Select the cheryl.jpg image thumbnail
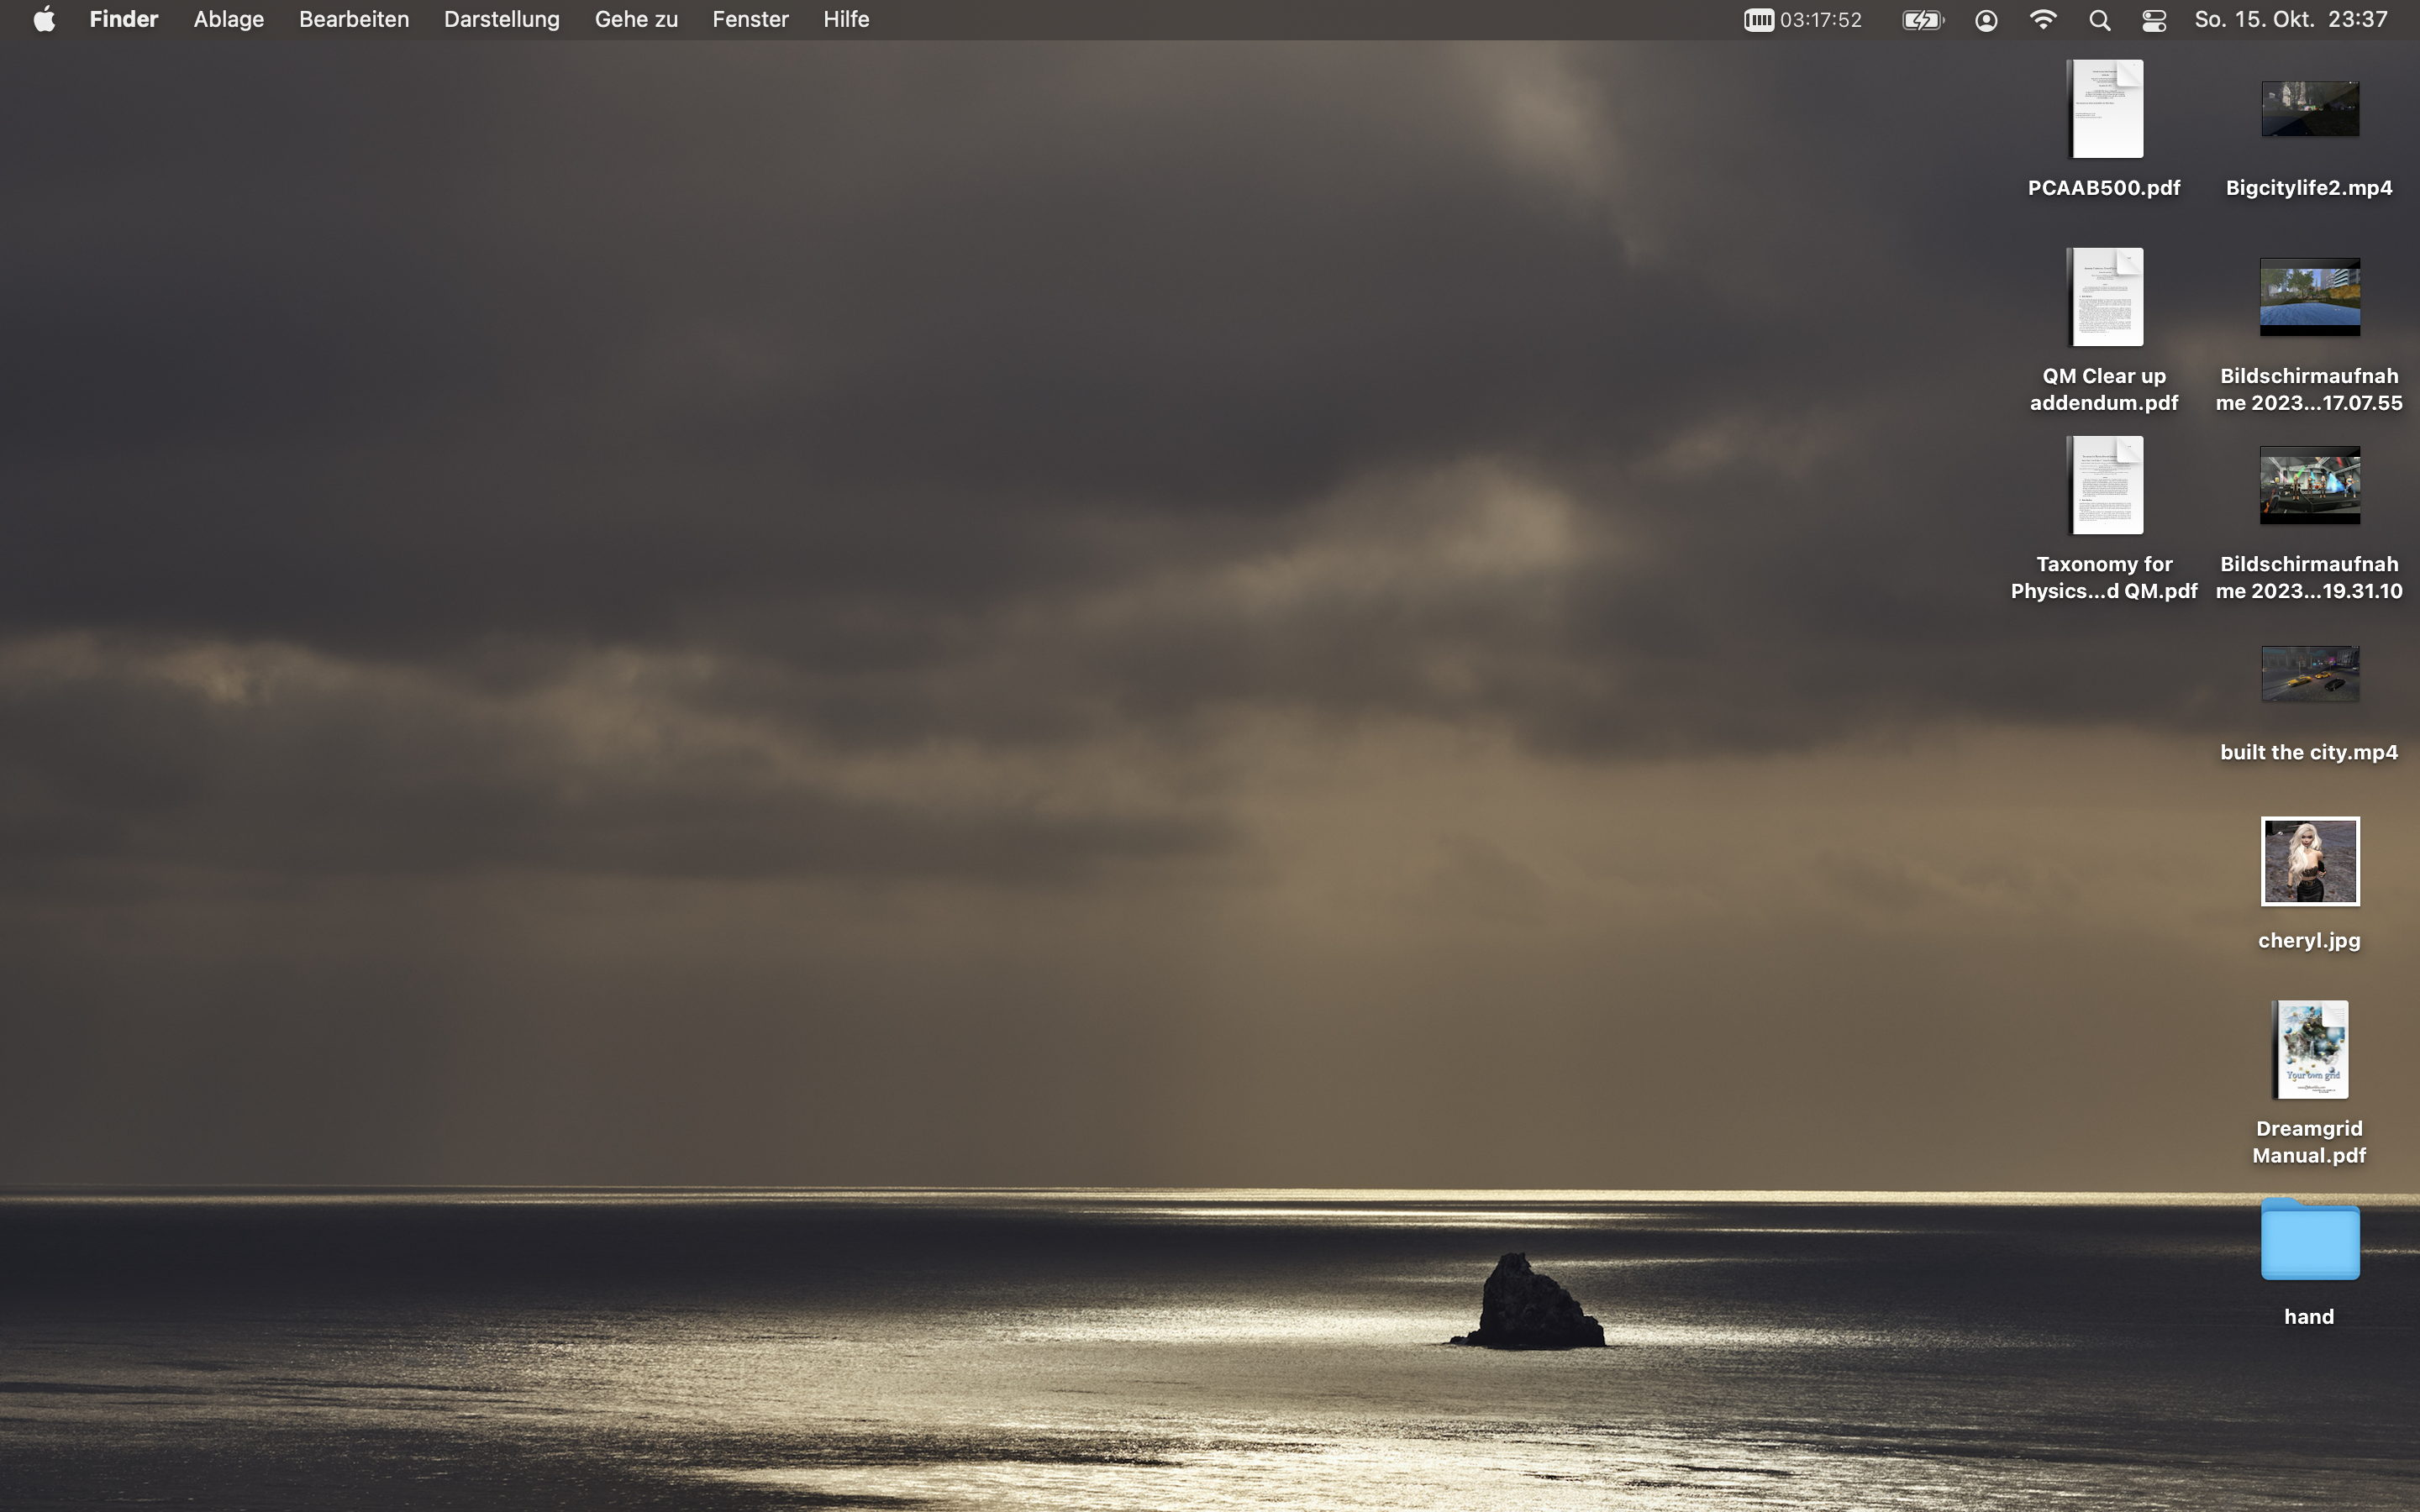2420x1512 pixels. [2309, 861]
